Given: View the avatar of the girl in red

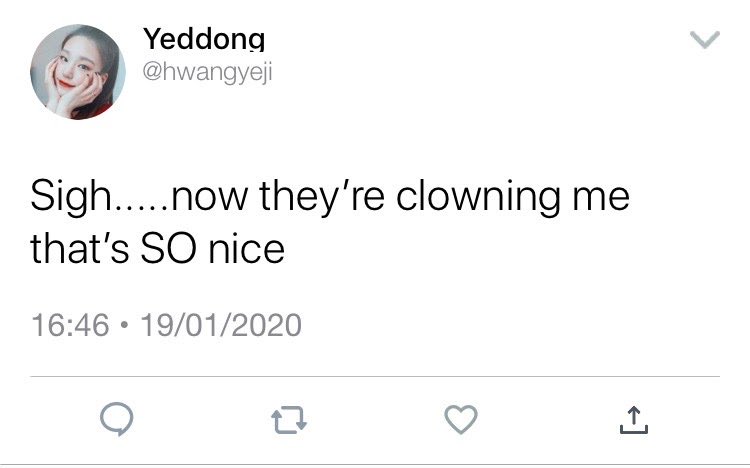Looking at the screenshot, I should [x=78, y=72].
